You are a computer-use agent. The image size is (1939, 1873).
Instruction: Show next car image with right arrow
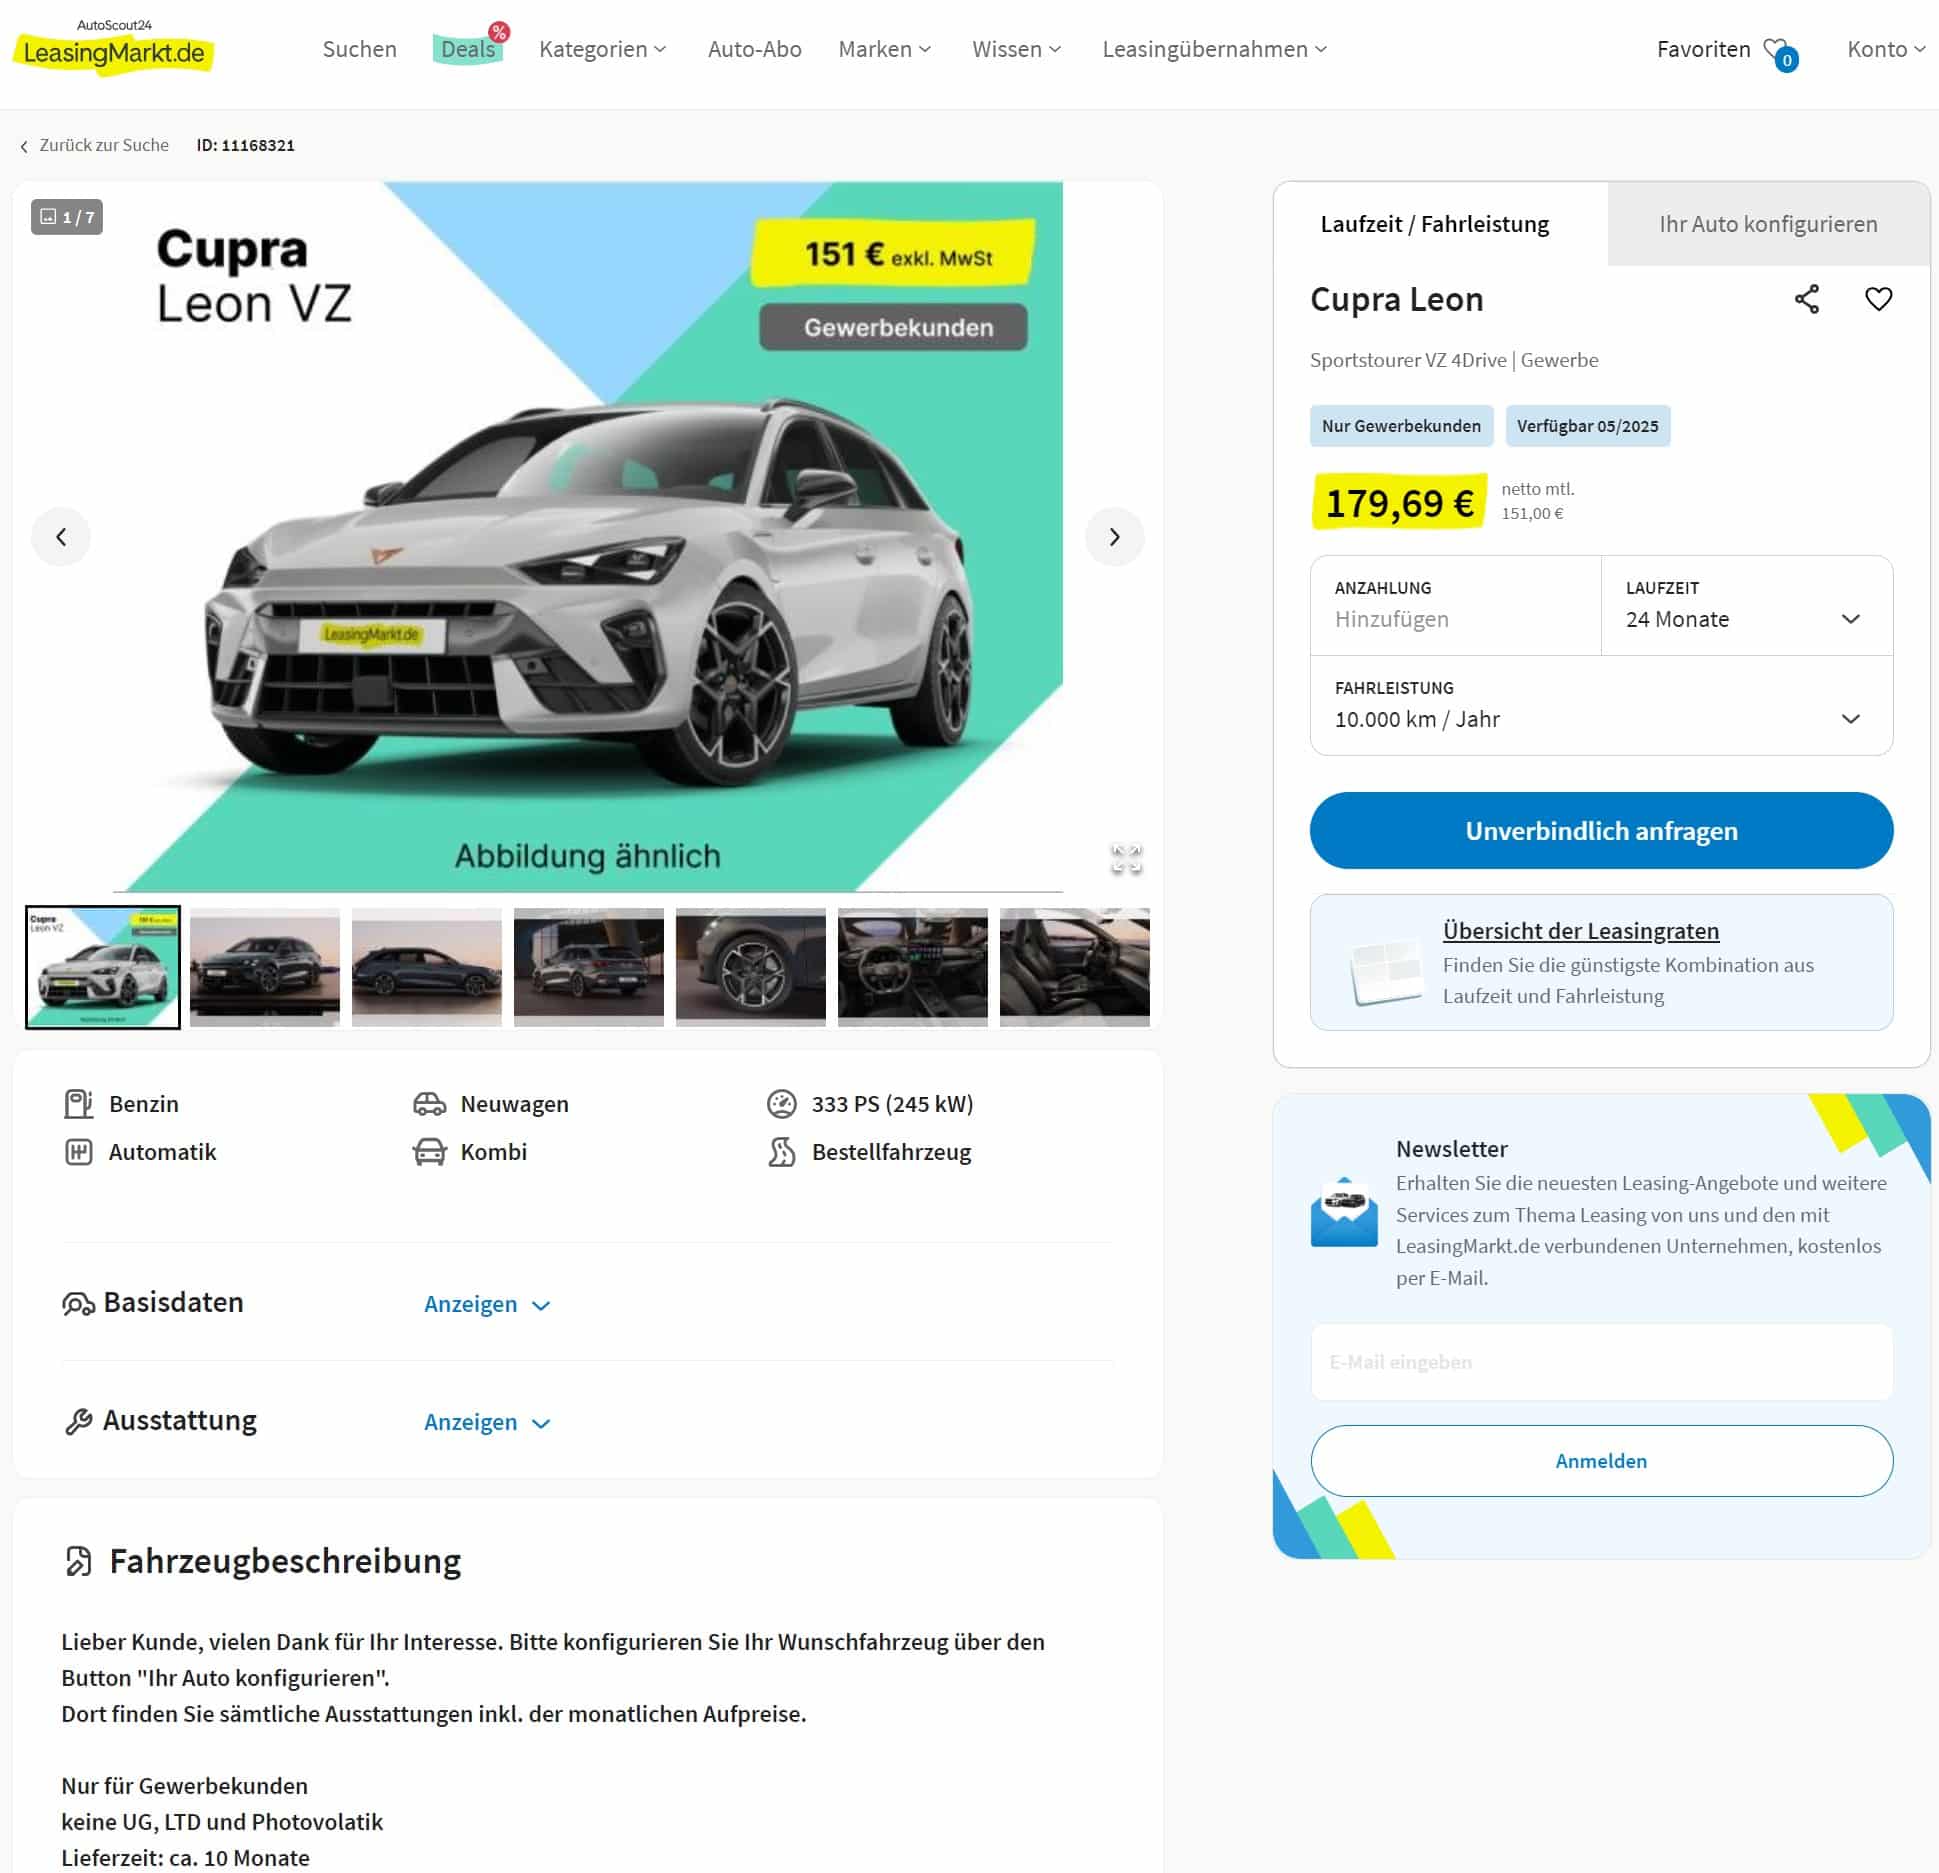click(x=1114, y=537)
